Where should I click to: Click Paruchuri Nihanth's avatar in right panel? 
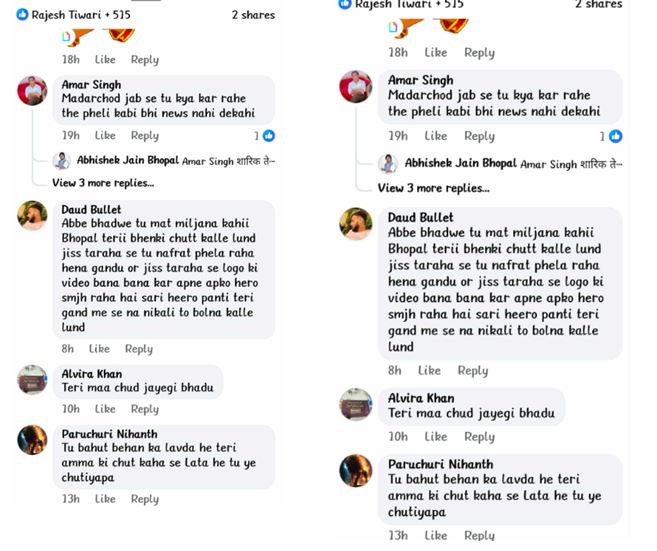pyautogui.click(x=356, y=470)
